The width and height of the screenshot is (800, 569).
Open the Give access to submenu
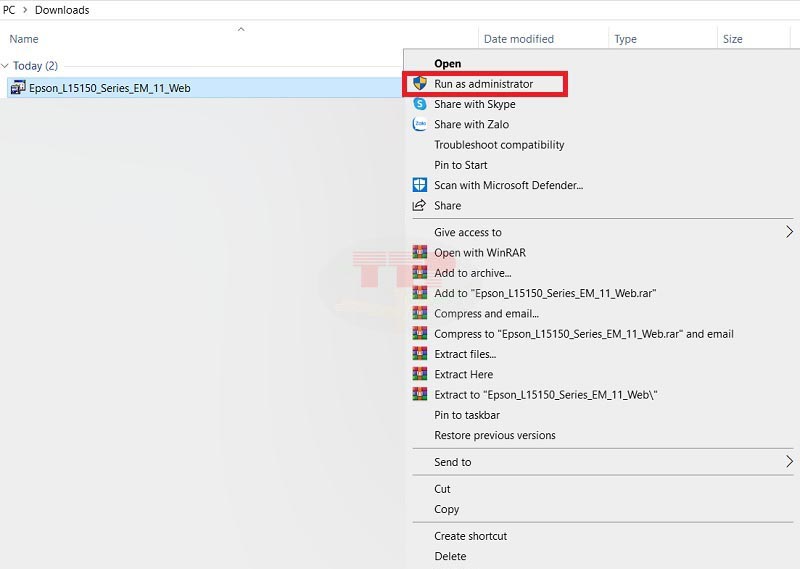468,232
